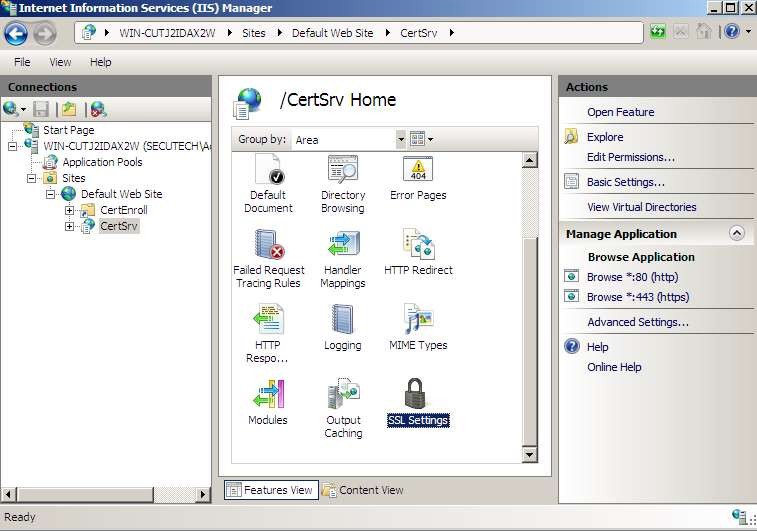Select the Default Web Site tree item
Viewport: 757px width, 531px height.
122,194
